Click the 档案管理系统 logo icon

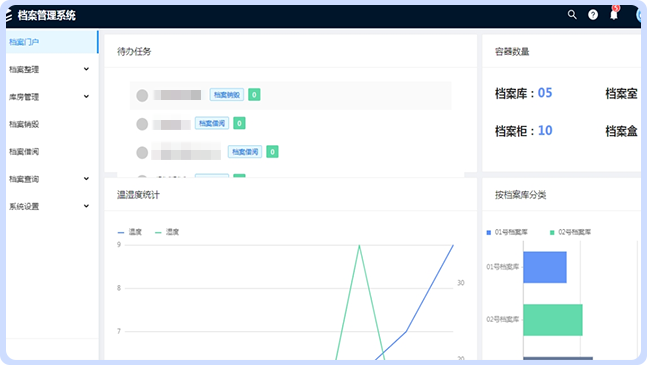point(9,16)
